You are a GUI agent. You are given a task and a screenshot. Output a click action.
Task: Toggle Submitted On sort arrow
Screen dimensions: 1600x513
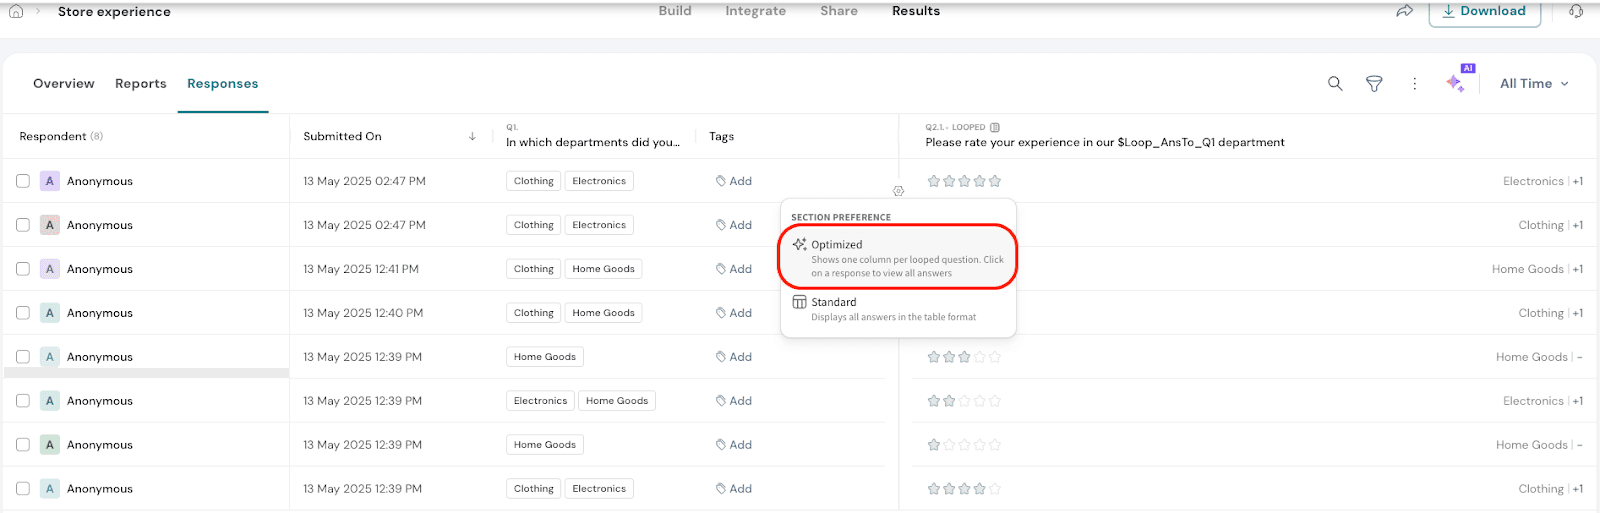point(472,137)
